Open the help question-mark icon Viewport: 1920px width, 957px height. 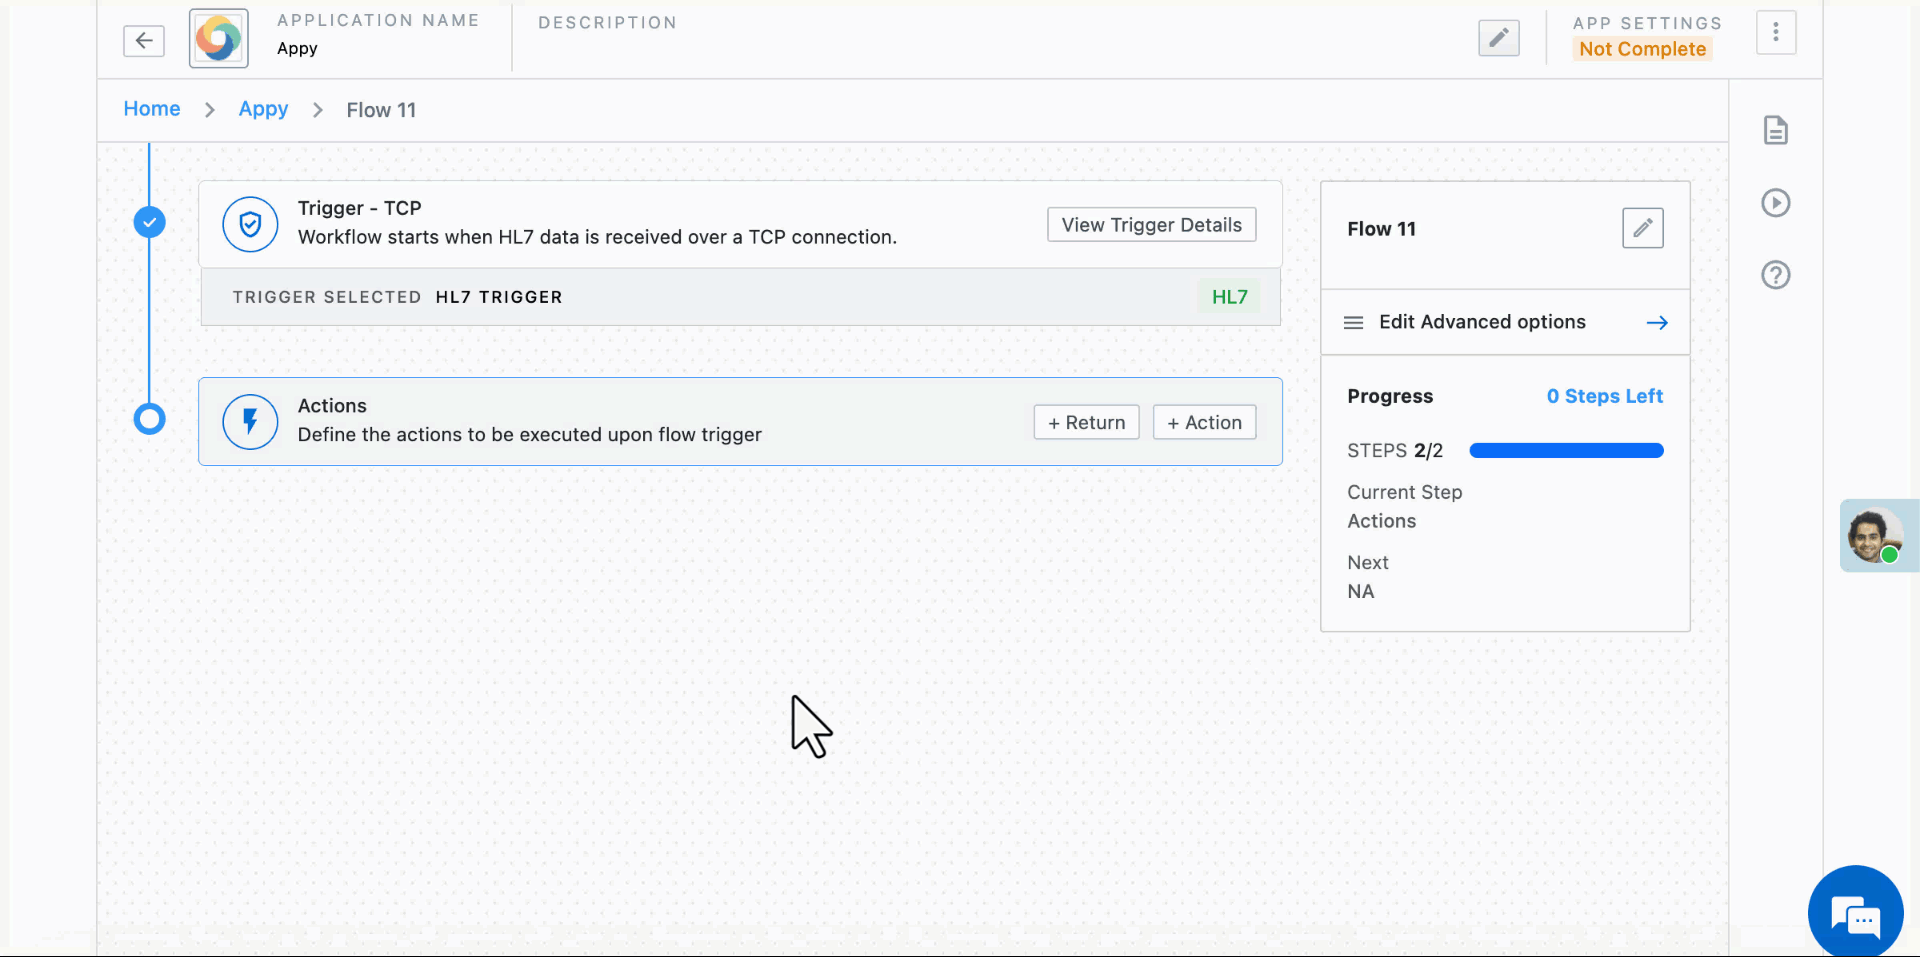tap(1776, 274)
